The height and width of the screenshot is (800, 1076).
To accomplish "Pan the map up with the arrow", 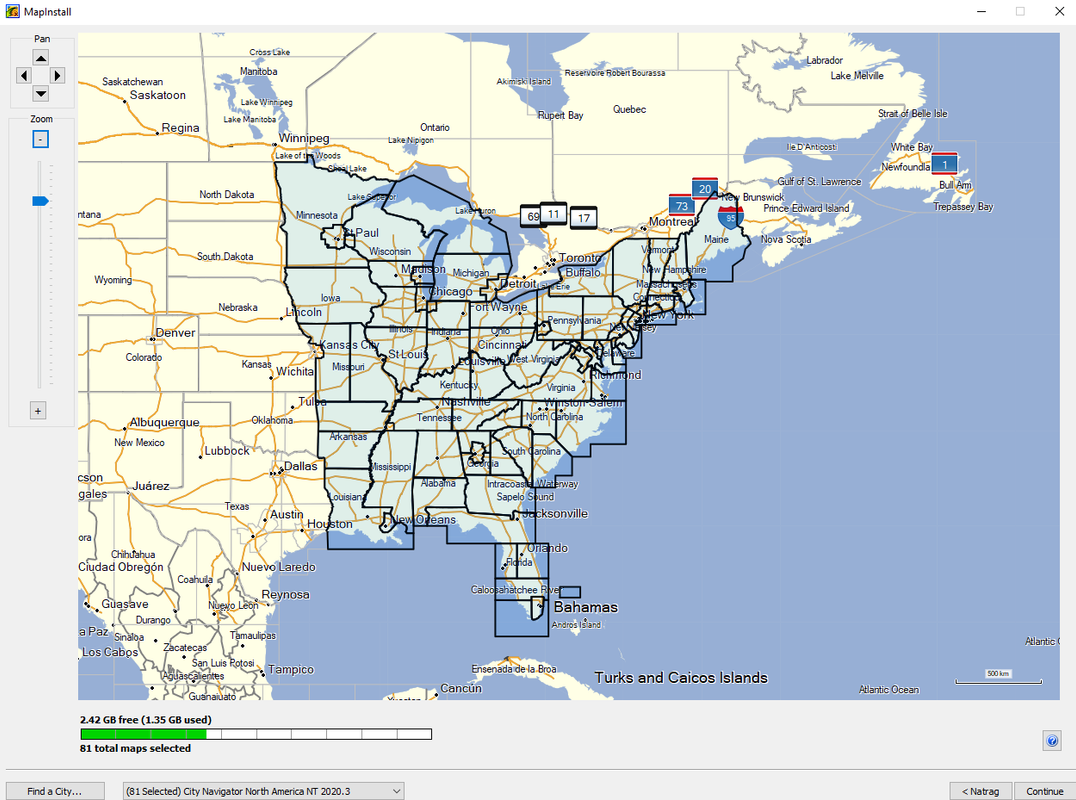I will (41, 58).
